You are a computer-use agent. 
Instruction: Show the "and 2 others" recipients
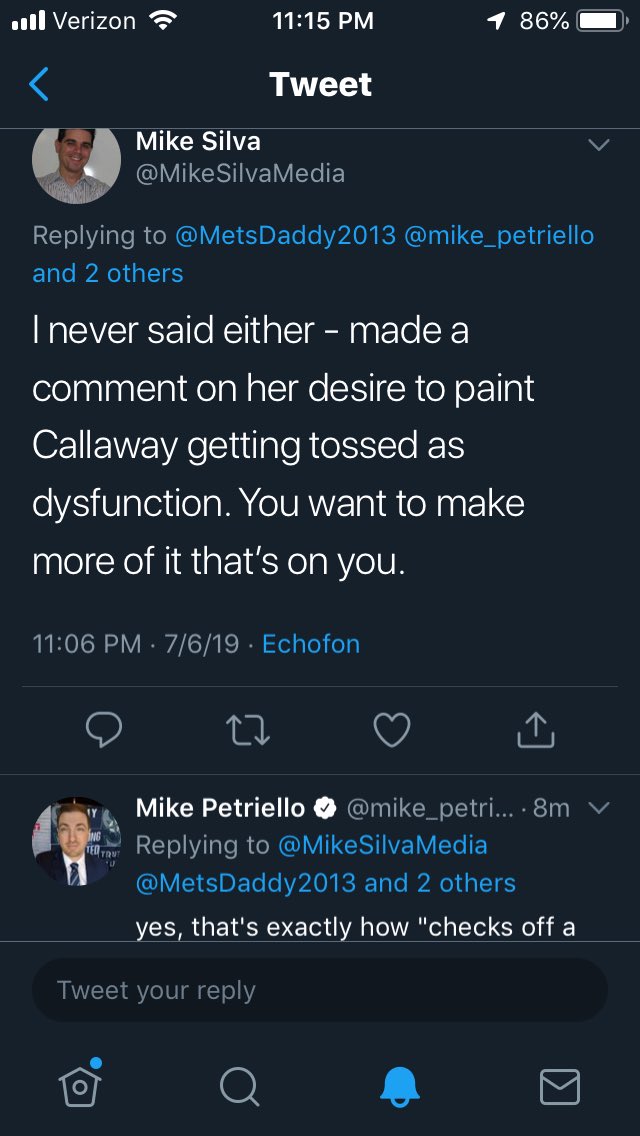coord(108,273)
